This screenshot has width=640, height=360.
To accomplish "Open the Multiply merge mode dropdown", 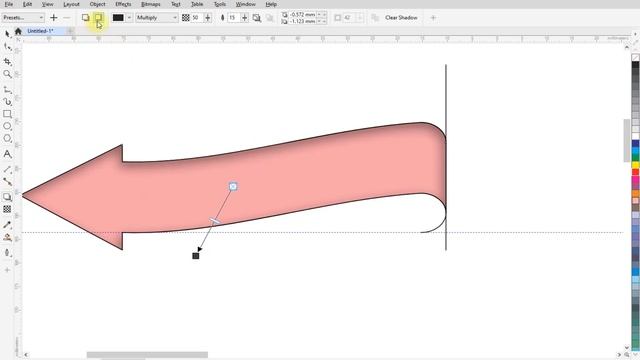I will click(x=157, y=18).
